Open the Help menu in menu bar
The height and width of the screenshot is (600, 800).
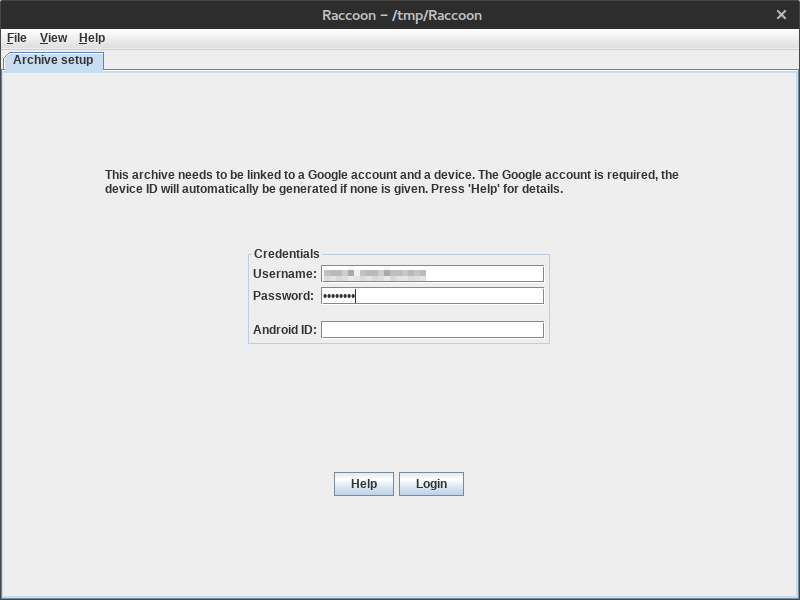92,38
